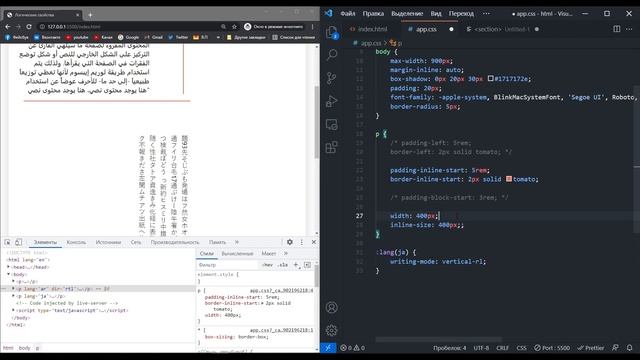Open DevTools settings gear

coord(289,242)
